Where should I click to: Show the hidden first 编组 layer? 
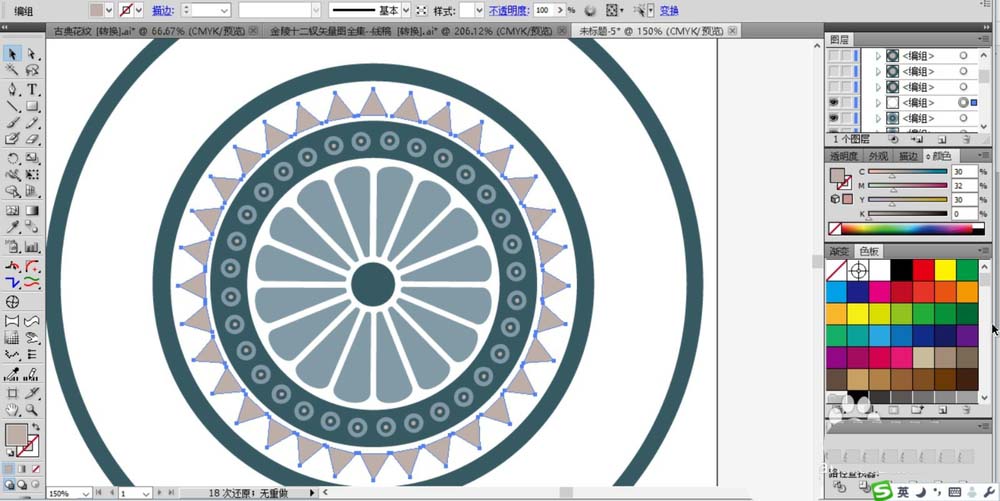(833, 56)
